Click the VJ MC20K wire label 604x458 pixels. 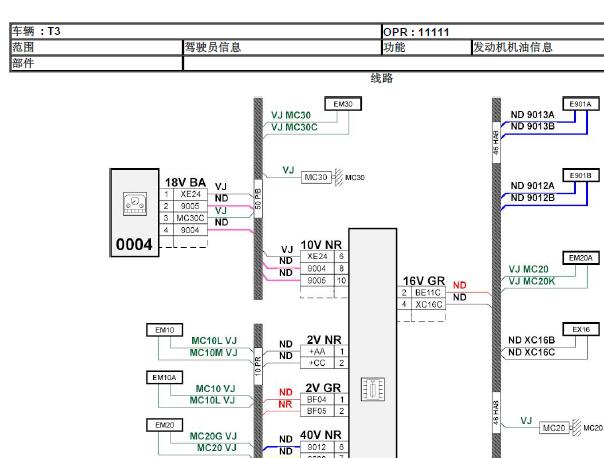(x=532, y=281)
